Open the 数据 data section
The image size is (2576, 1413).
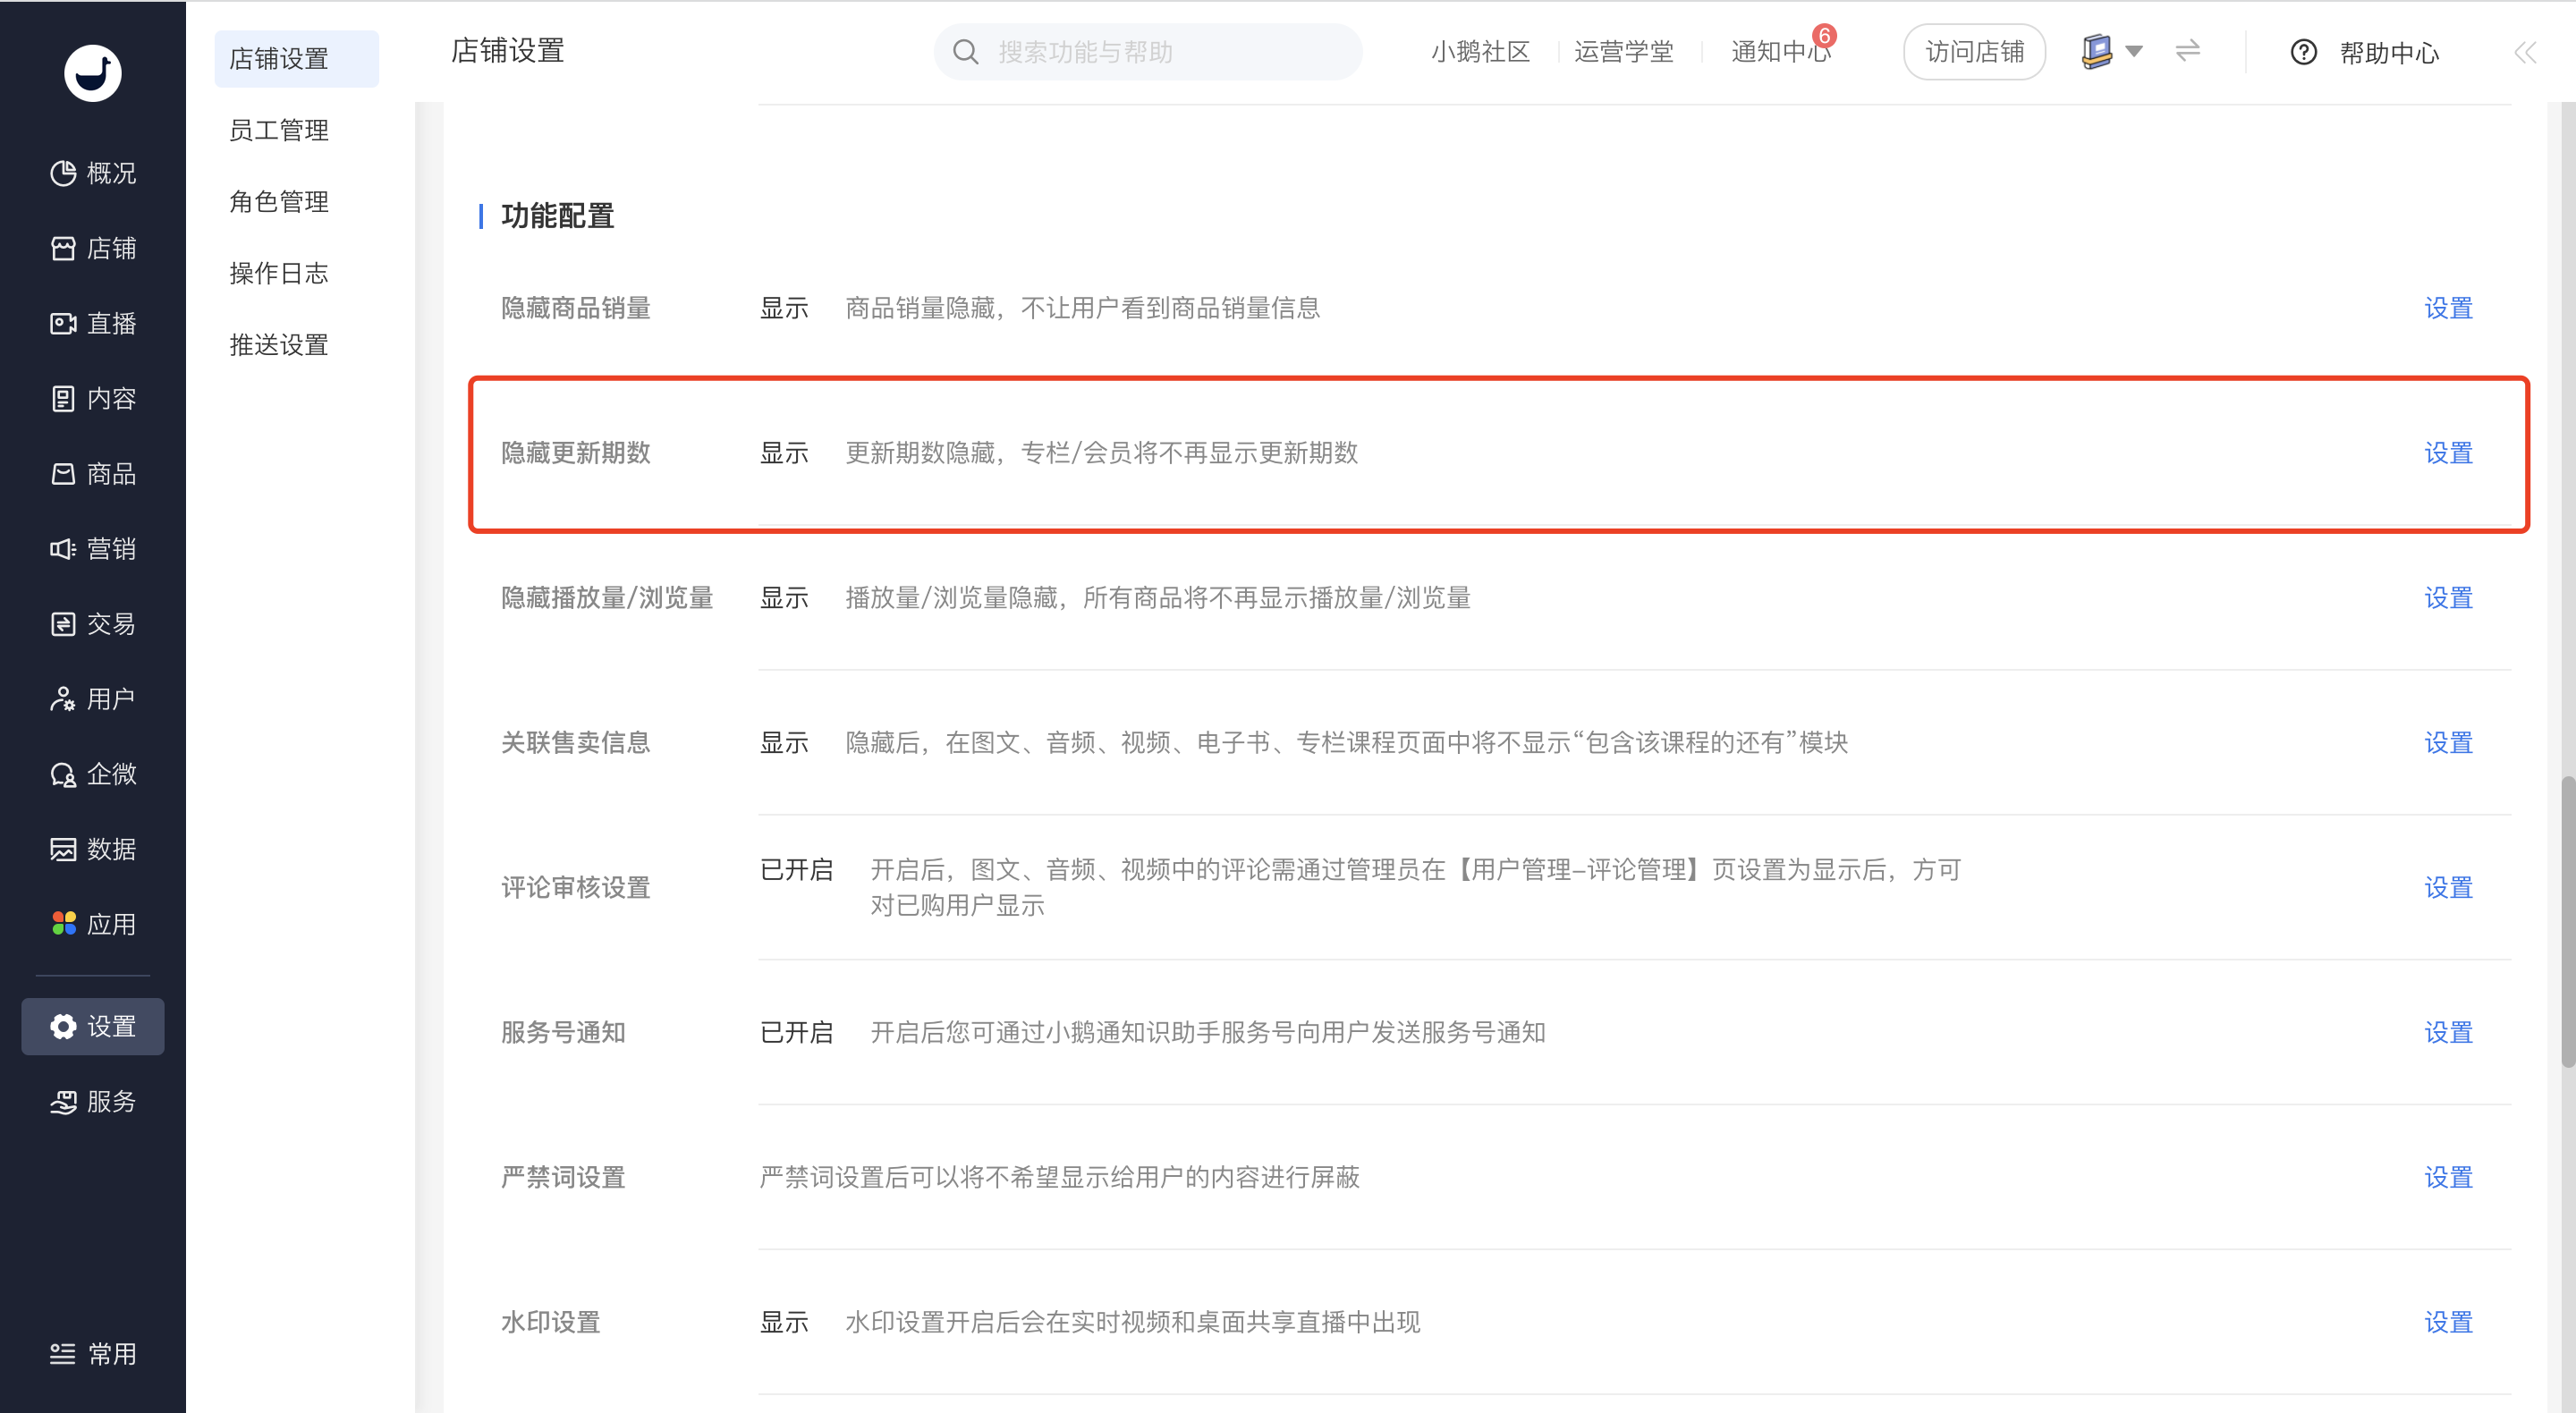93,848
